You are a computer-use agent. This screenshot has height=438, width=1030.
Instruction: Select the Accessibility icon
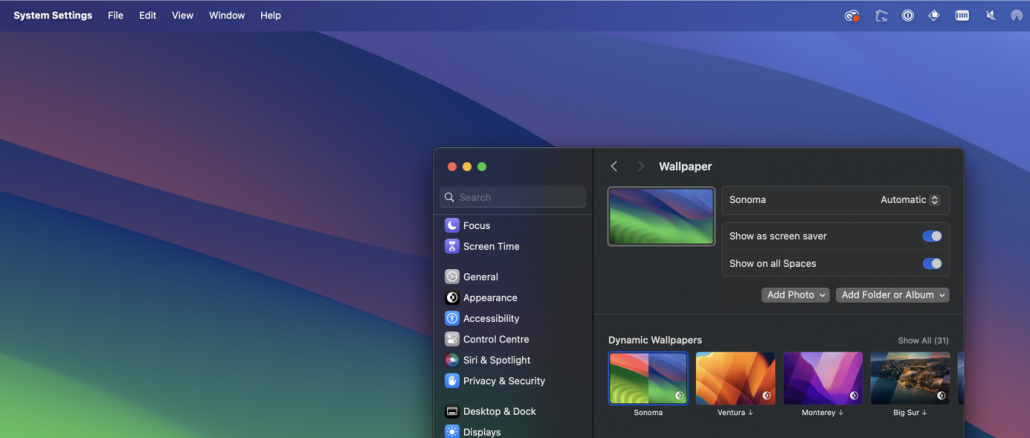click(x=452, y=318)
